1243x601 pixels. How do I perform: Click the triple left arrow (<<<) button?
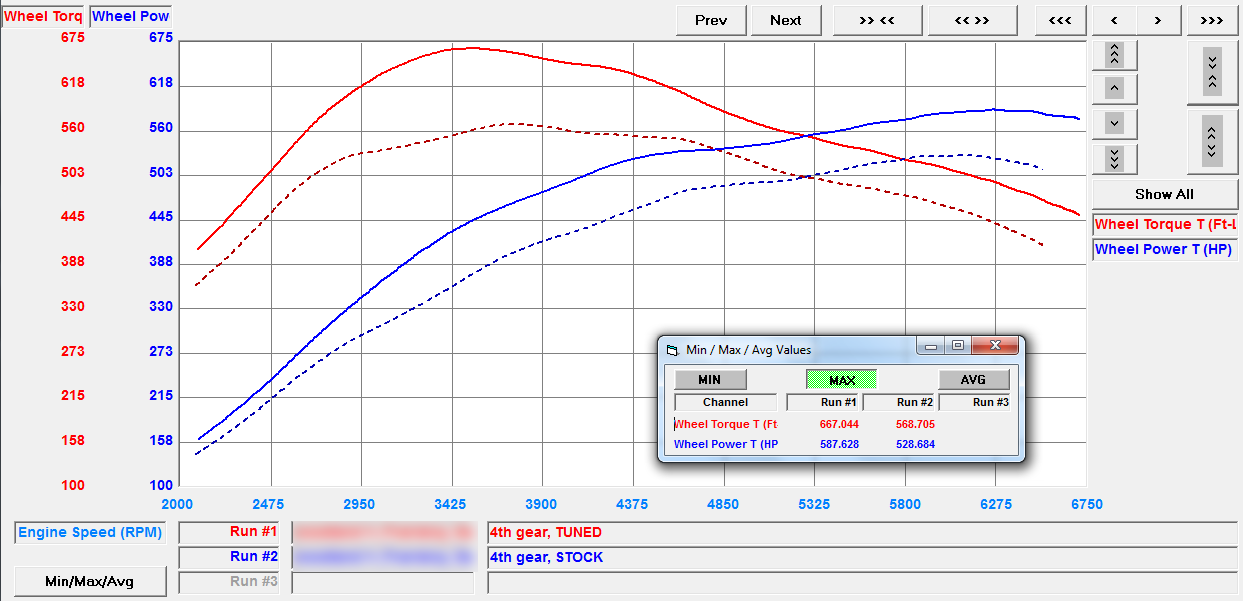tap(1060, 20)
